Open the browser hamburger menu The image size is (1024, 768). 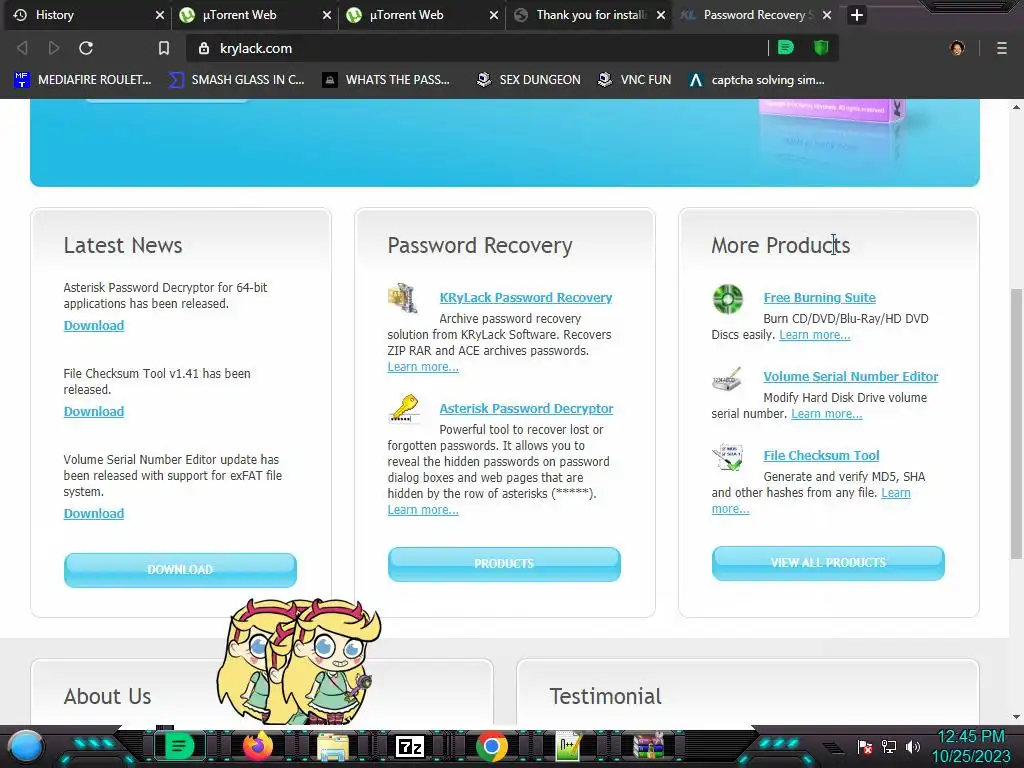pos(1001,48)
